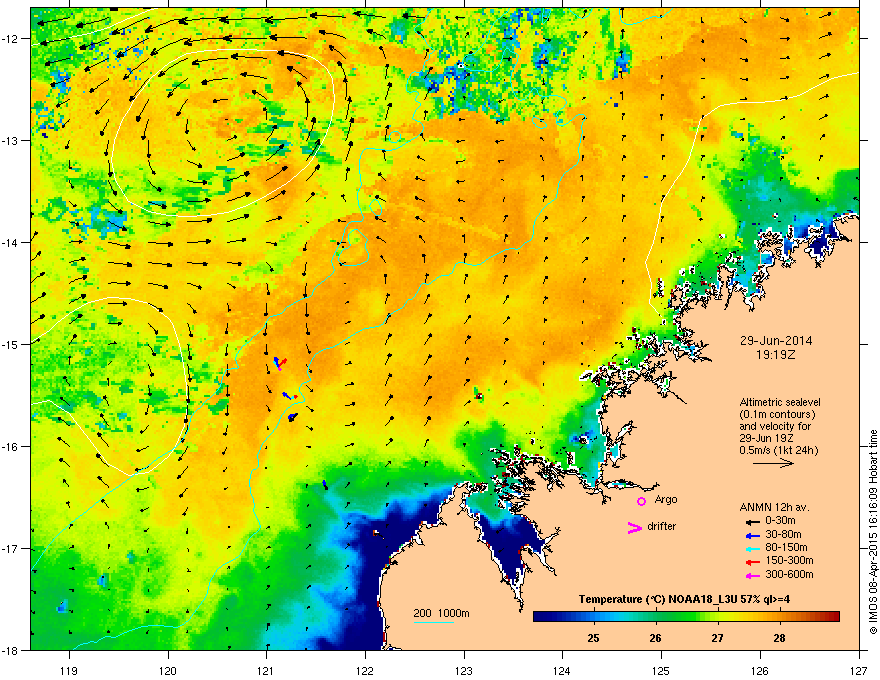Click the -14 latitude axis label
Screen dimensions: 880x680
(11, 242)
